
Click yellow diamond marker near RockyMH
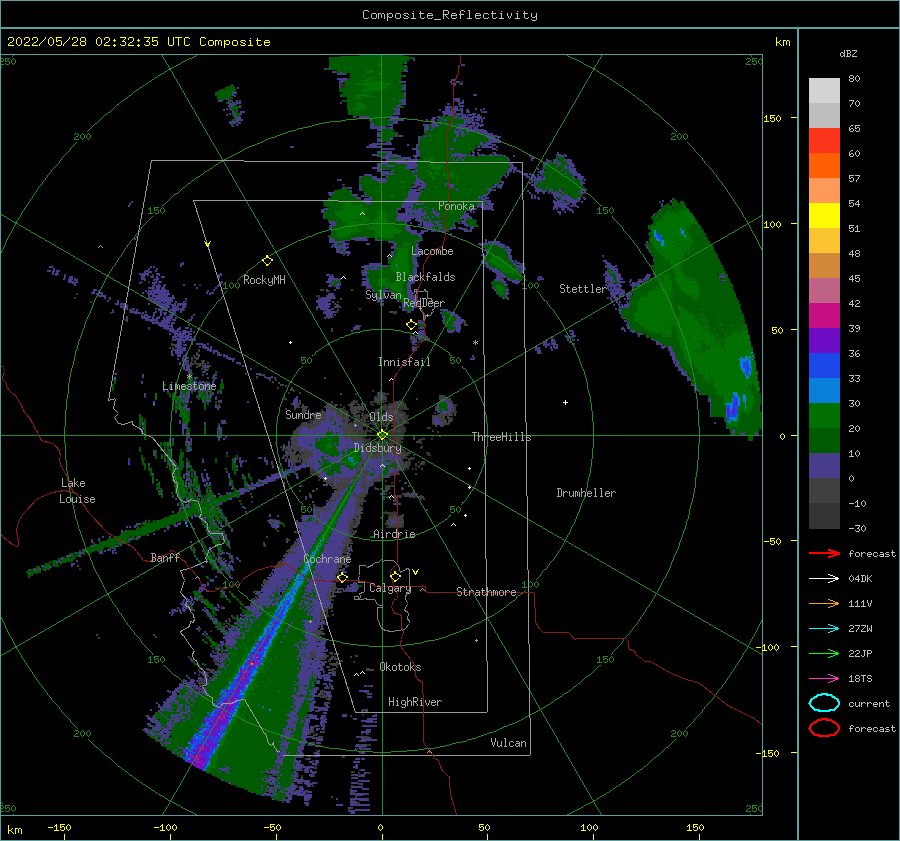point(267,261)
